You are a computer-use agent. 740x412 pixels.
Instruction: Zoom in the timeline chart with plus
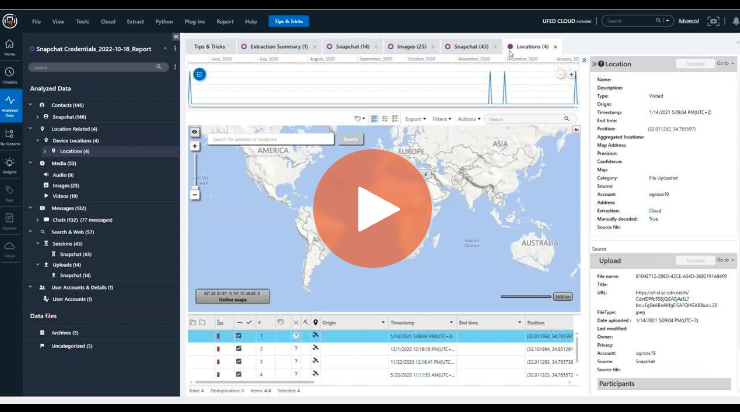(x=571, y=75)
